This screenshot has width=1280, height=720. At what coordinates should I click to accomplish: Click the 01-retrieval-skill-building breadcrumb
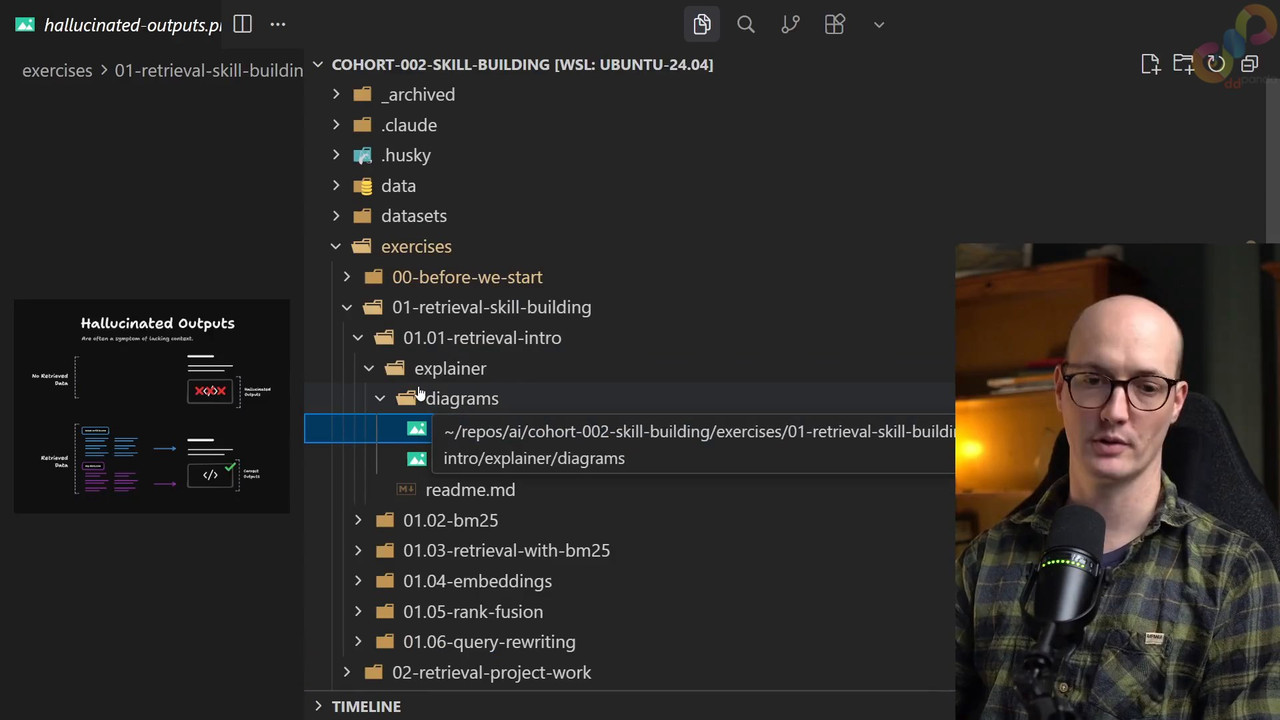[209, 70]
